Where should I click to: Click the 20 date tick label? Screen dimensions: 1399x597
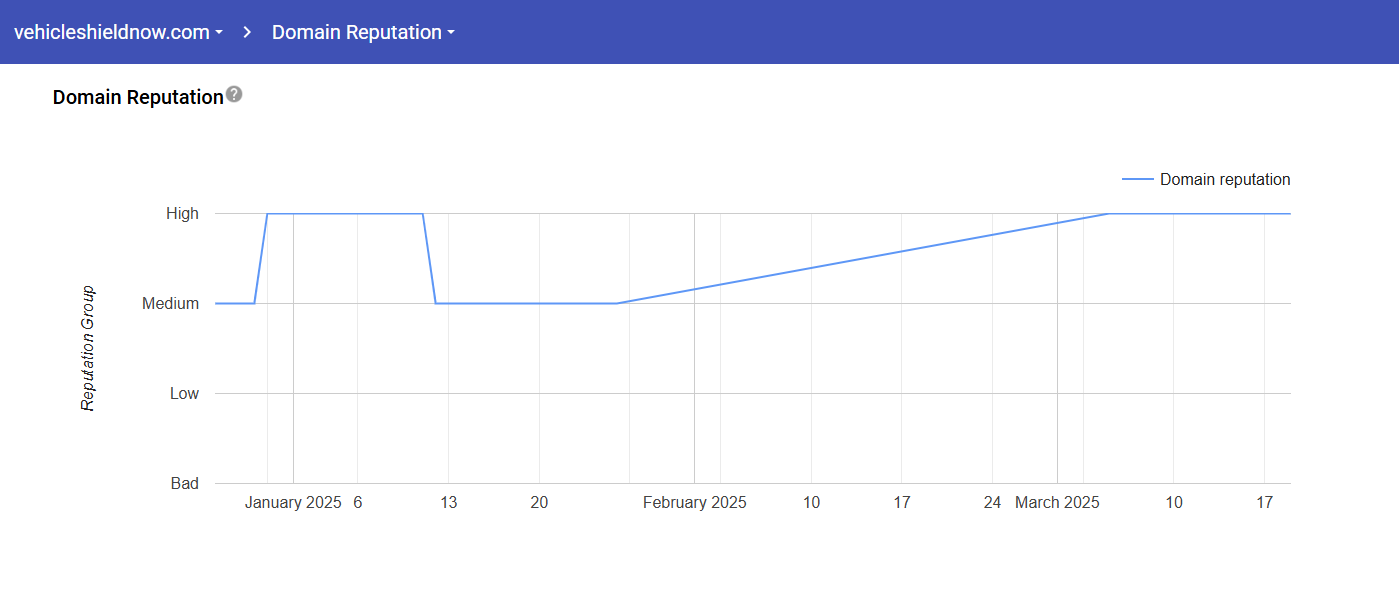539,502
